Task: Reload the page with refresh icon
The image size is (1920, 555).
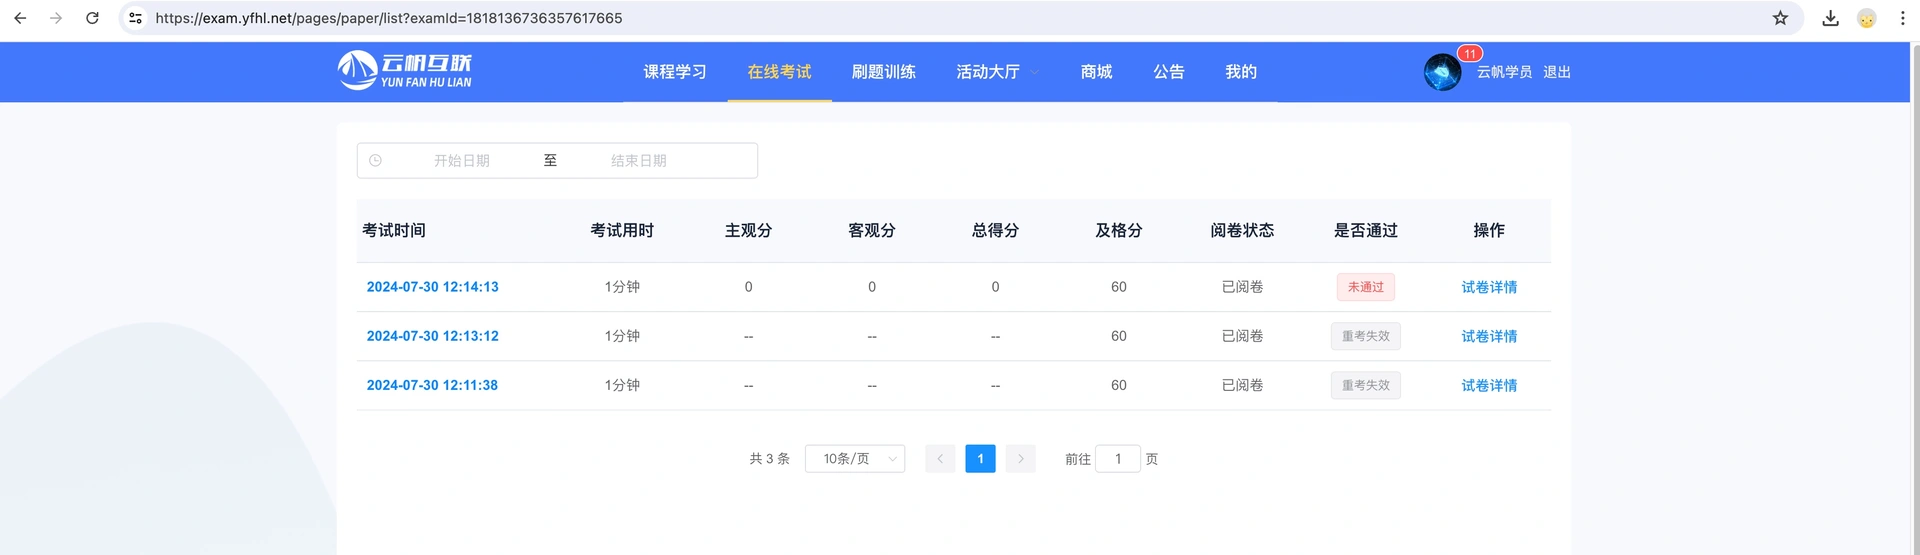Action: click(x=92, y=18)
